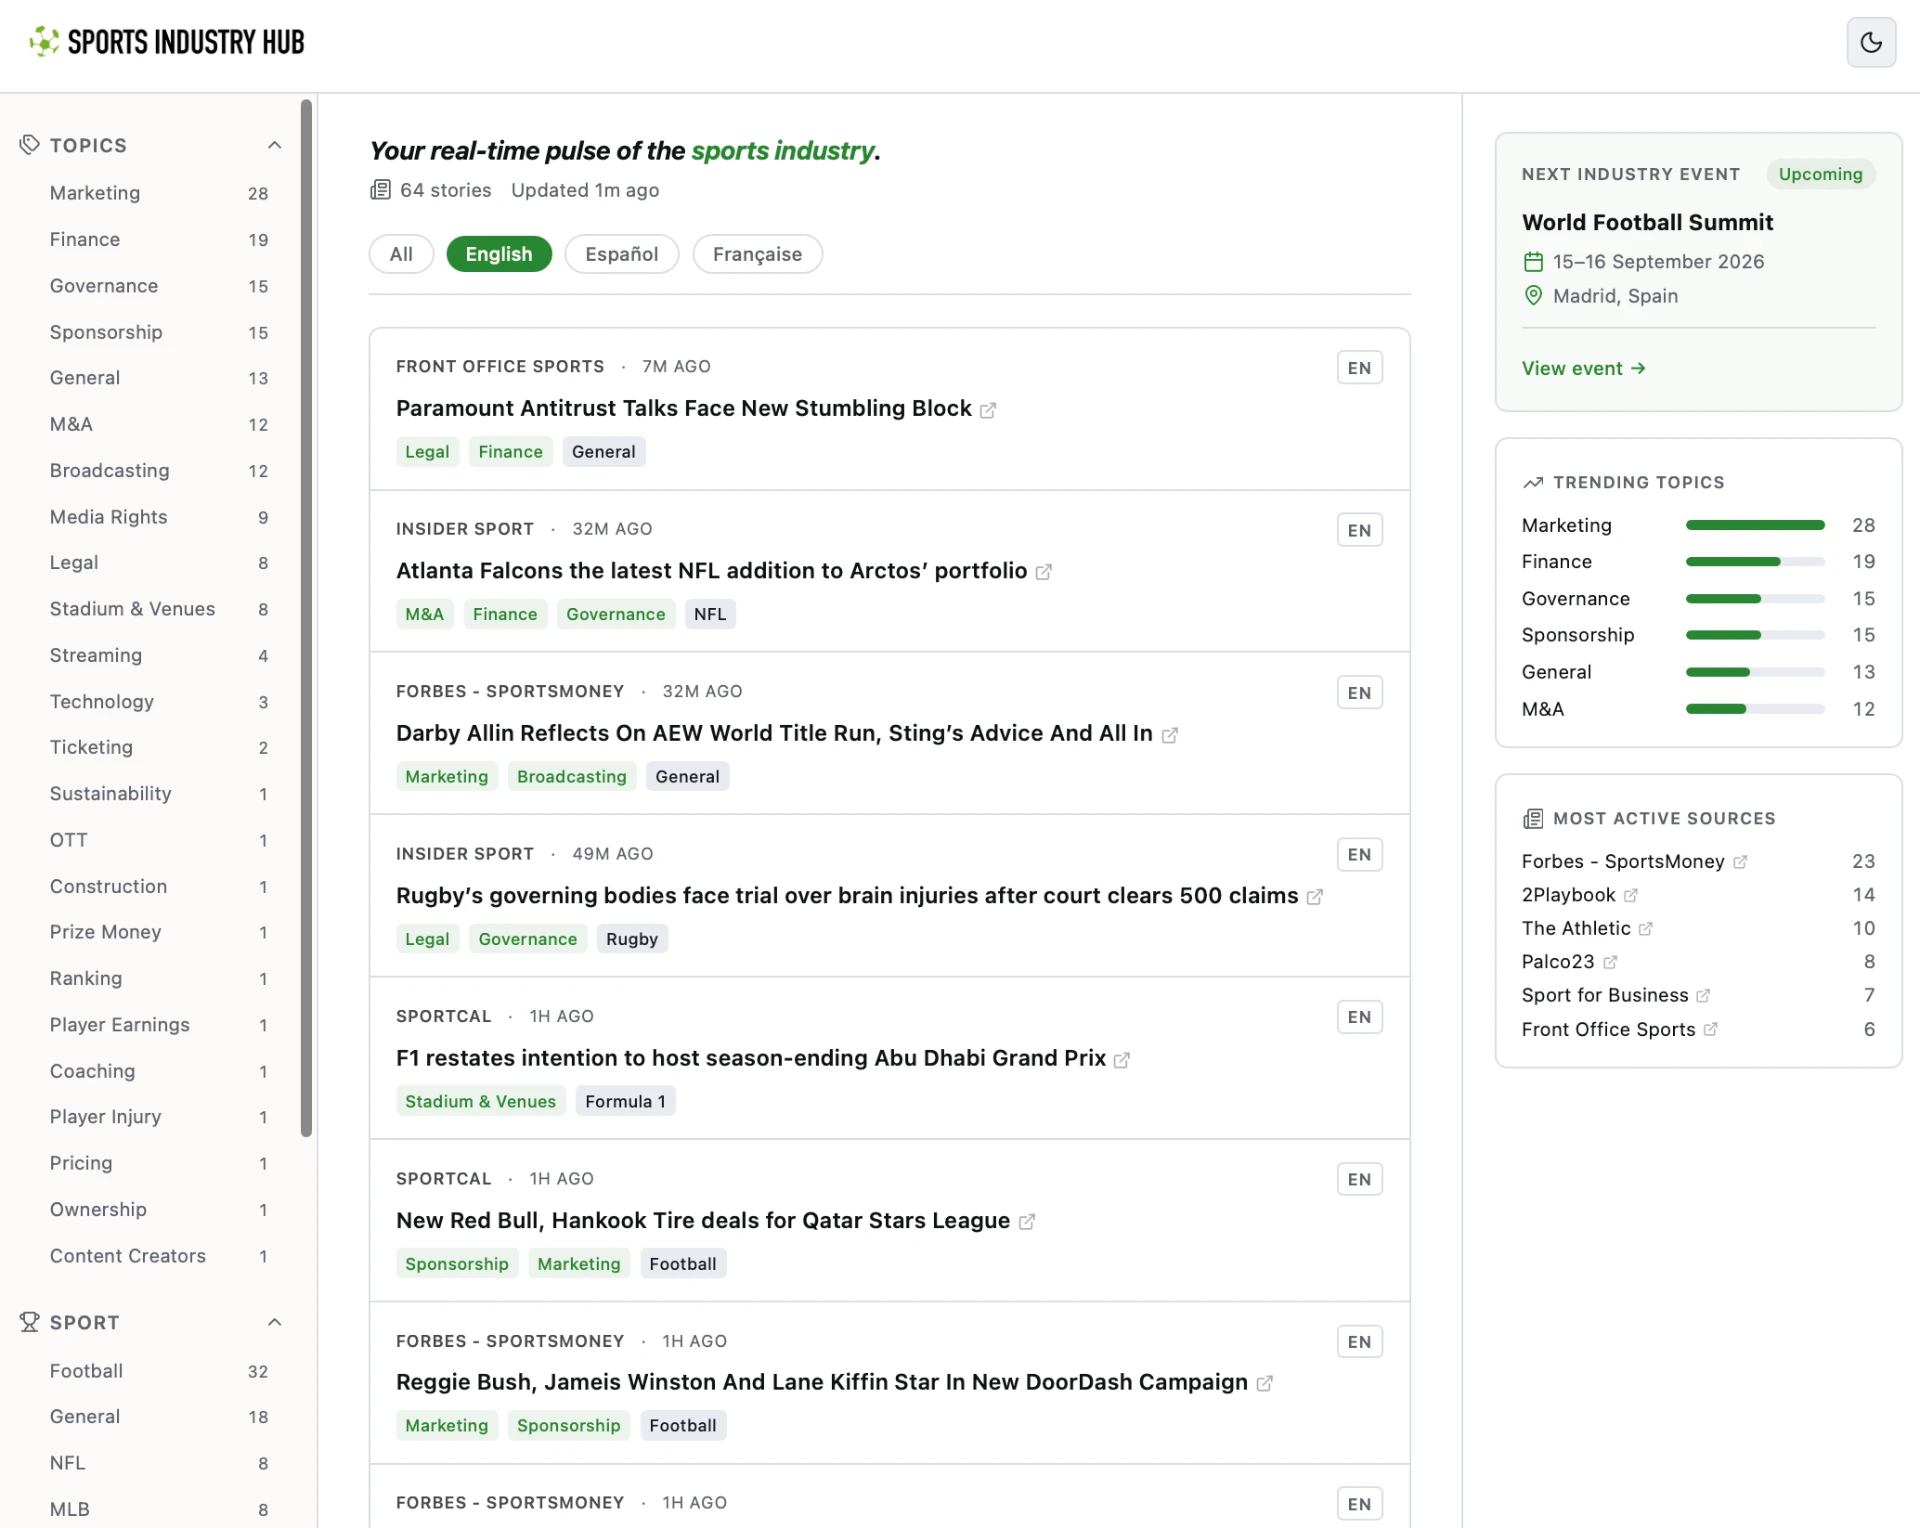Filter by Media Rights topic in sidebar

tap(159, 517)
